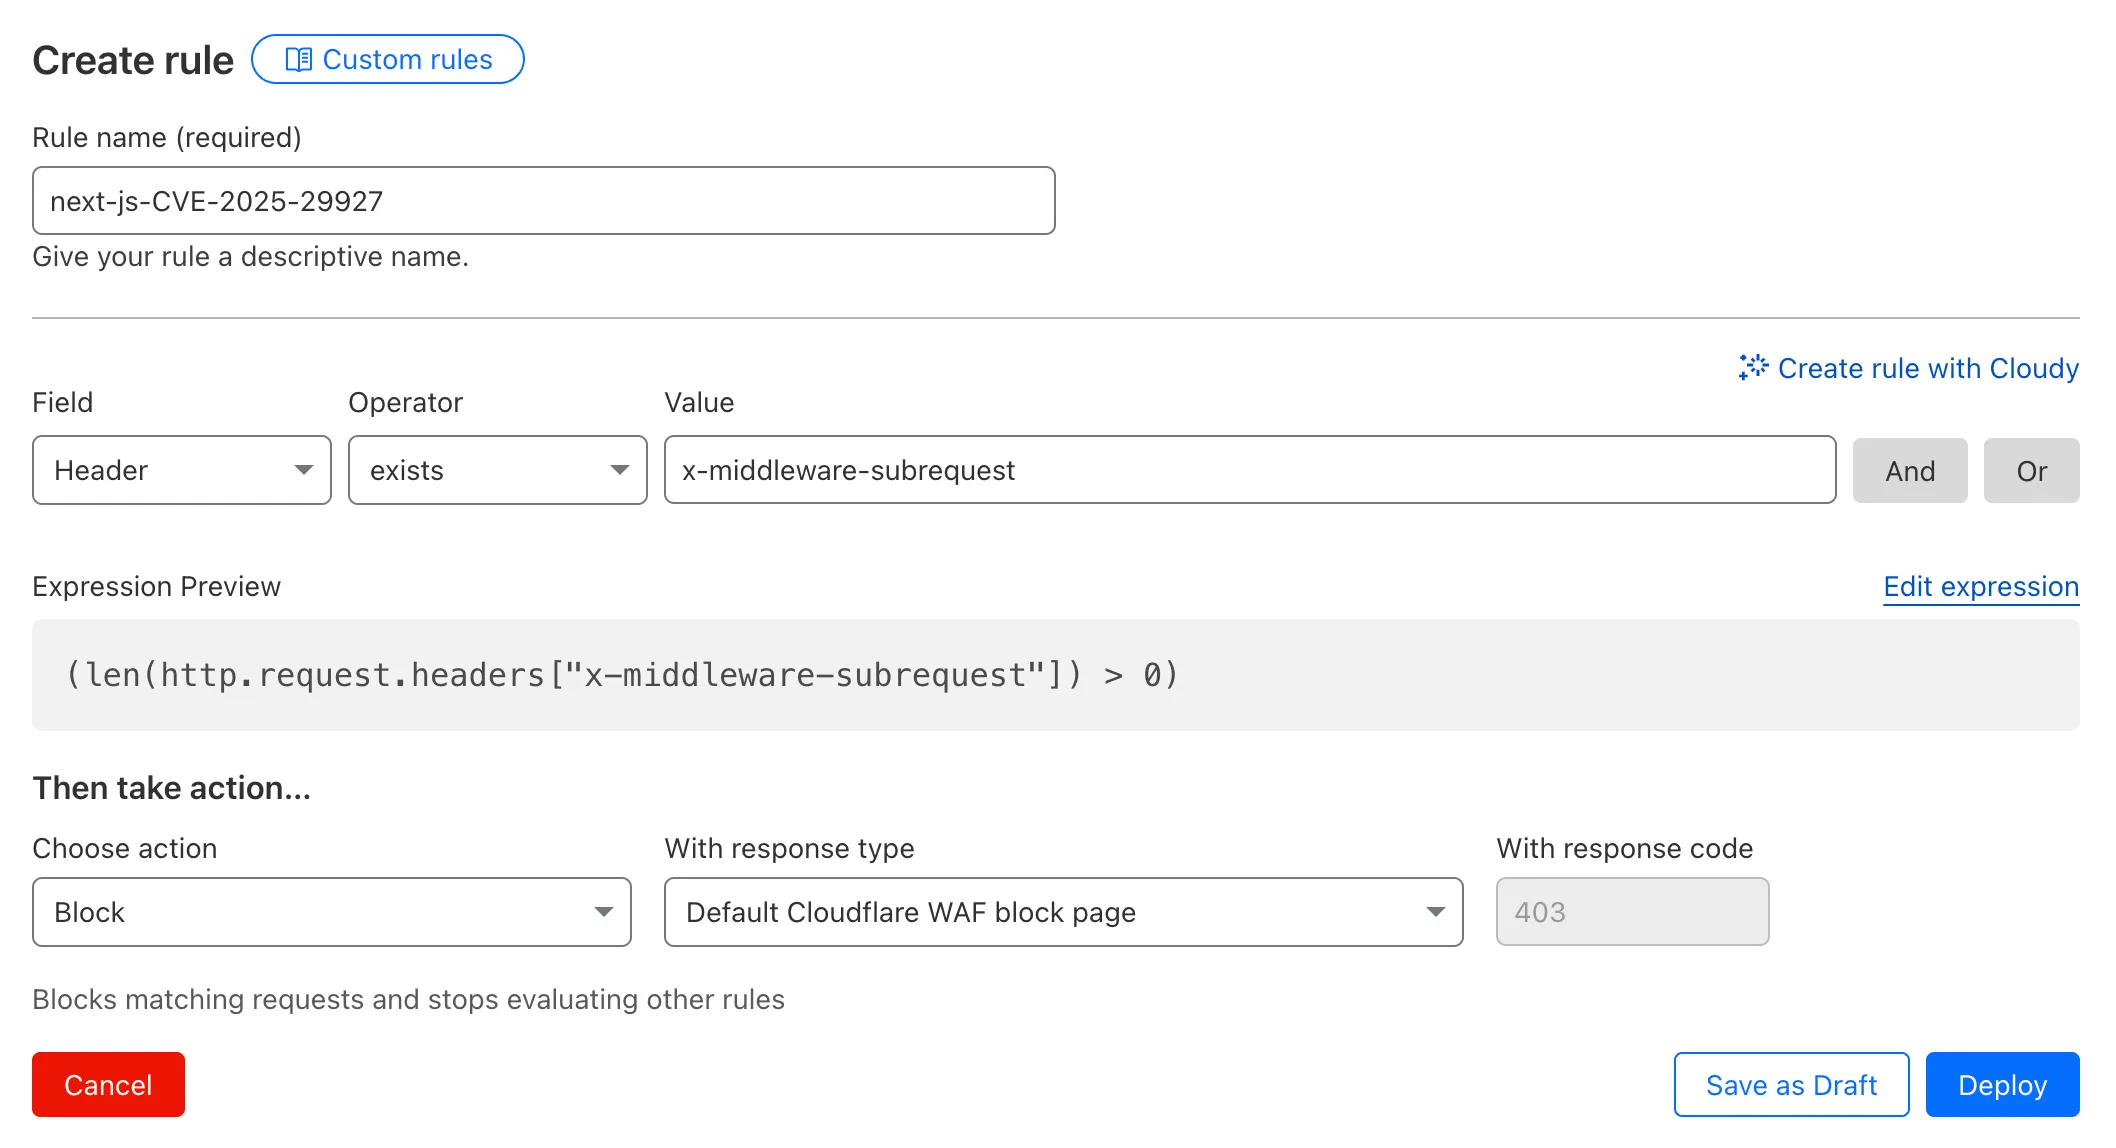The image size is (2116, 1148).
Task: Open Create rule with Cloudy
Action: pyautogui.click(x=1926, y=368)
